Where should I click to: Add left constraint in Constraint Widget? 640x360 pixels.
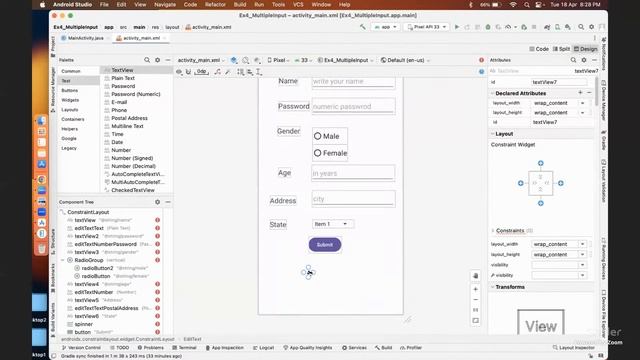point(520,183)
